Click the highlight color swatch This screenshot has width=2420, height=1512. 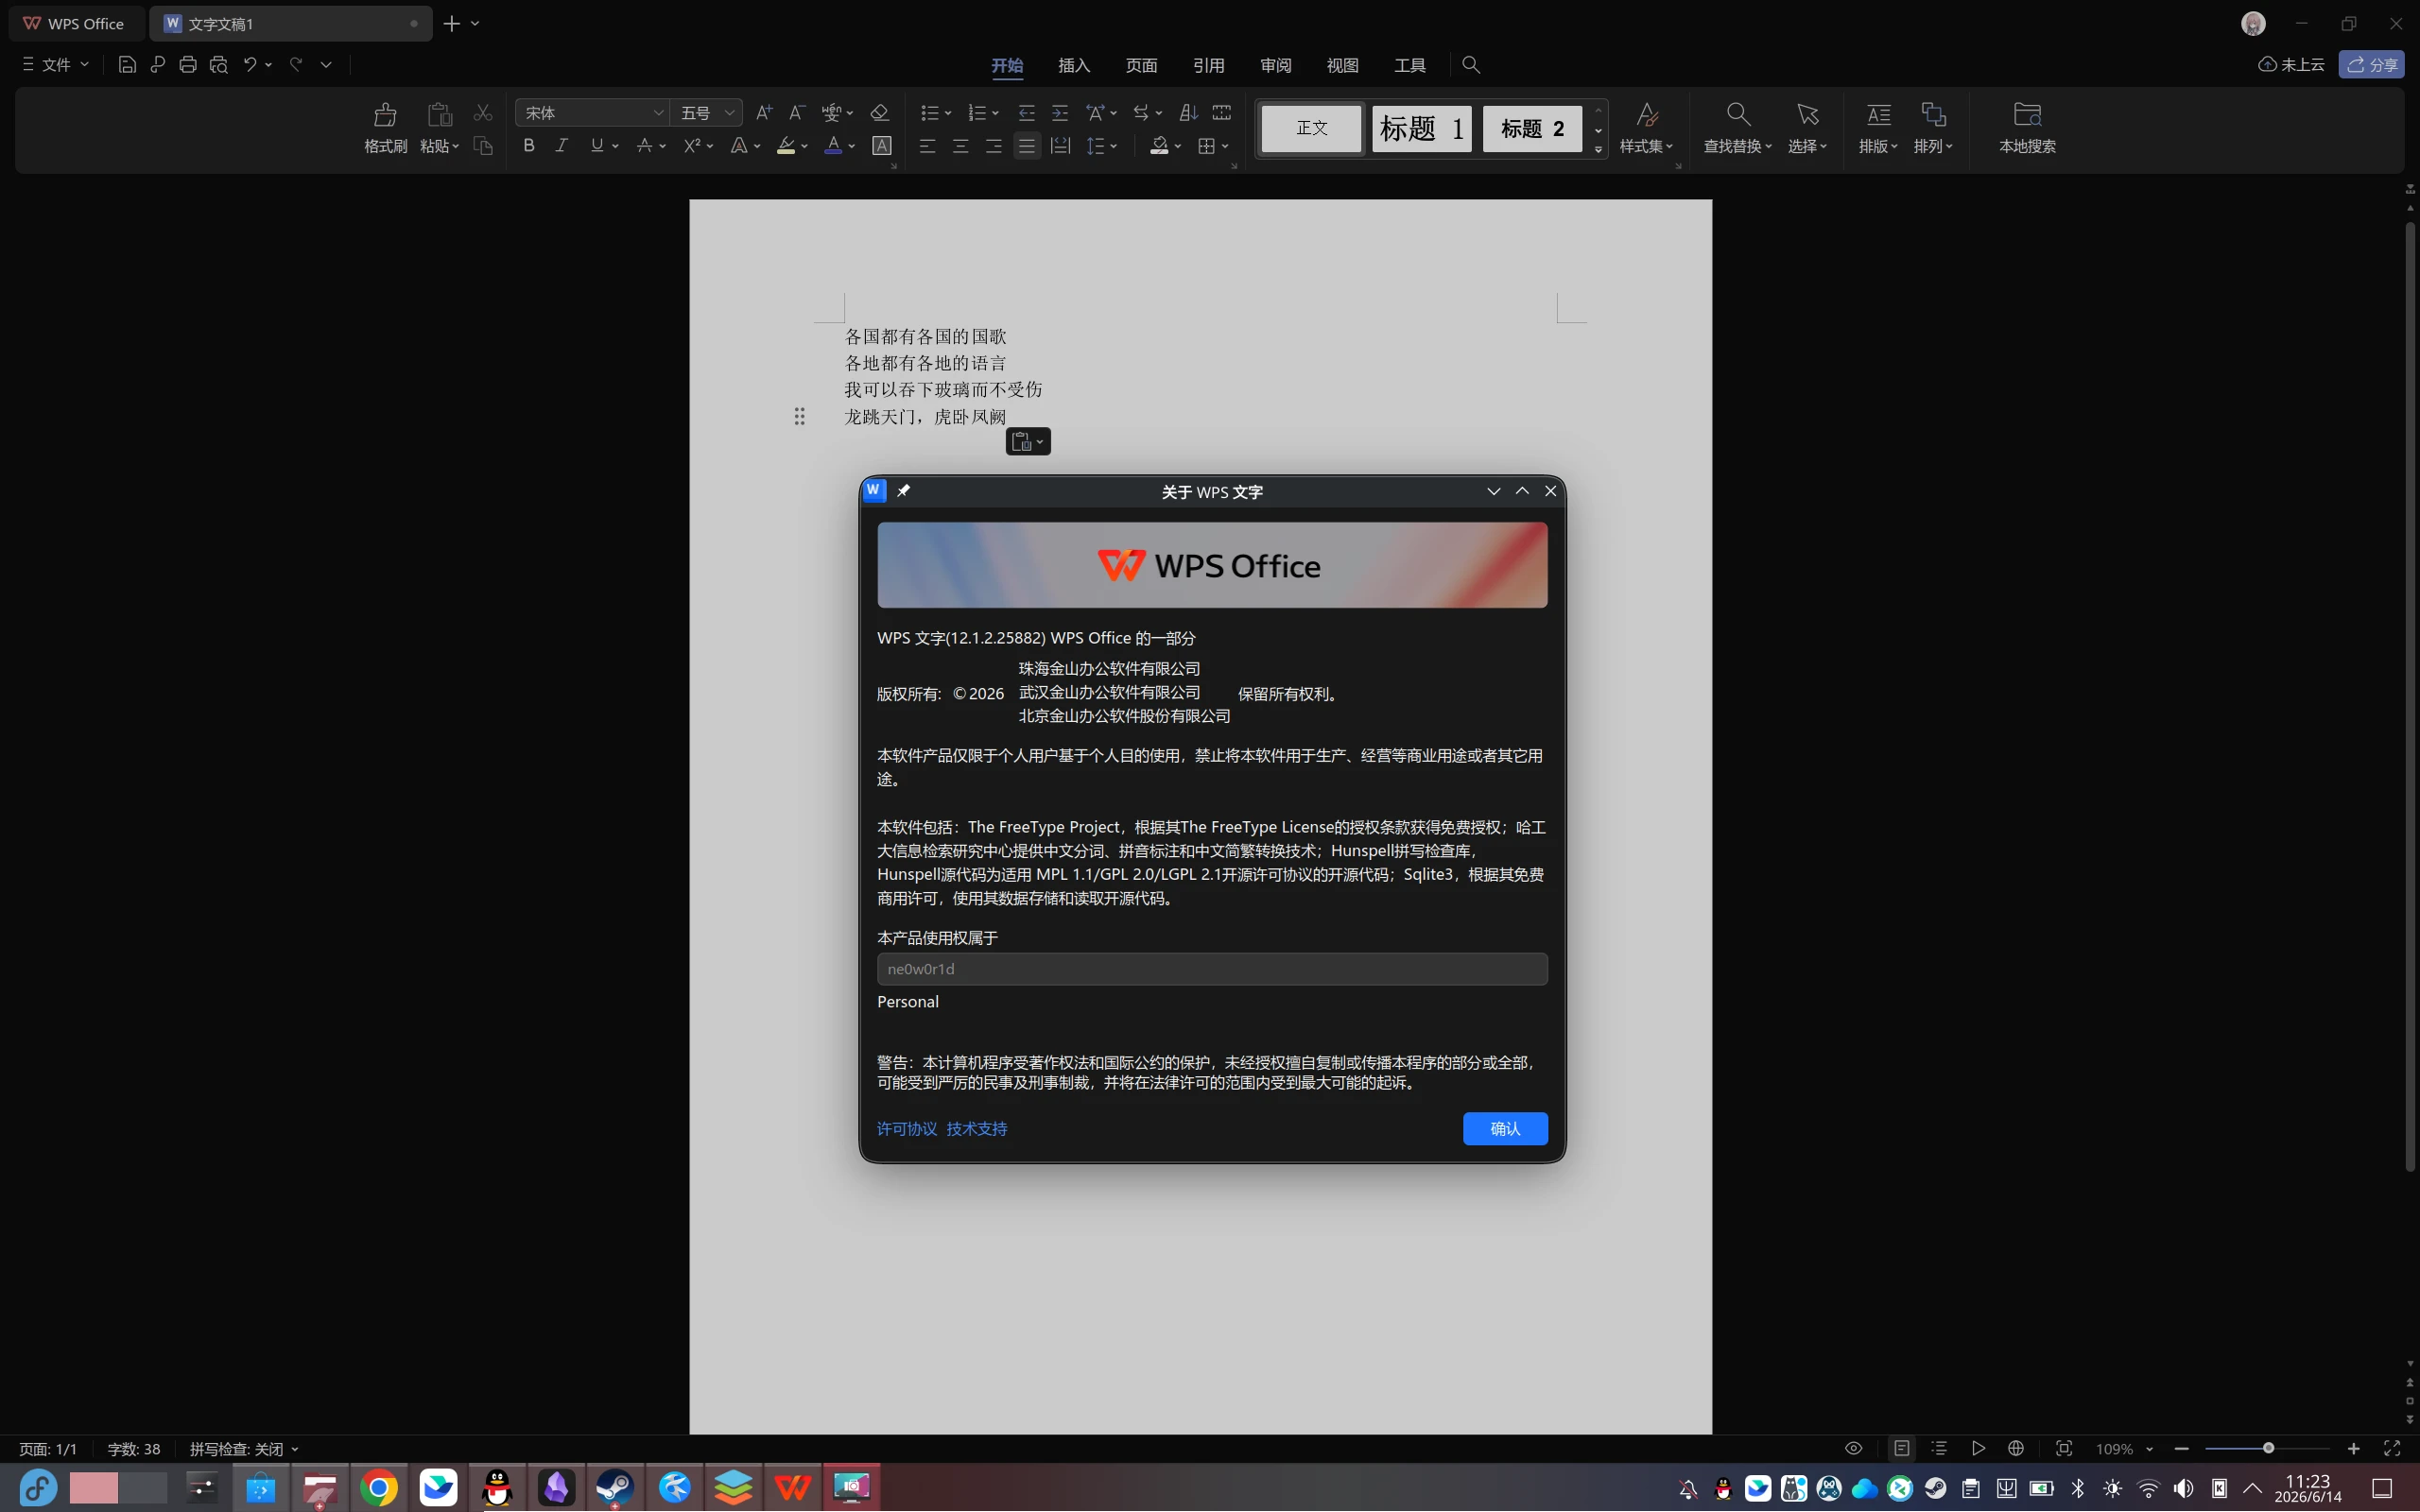786,146
